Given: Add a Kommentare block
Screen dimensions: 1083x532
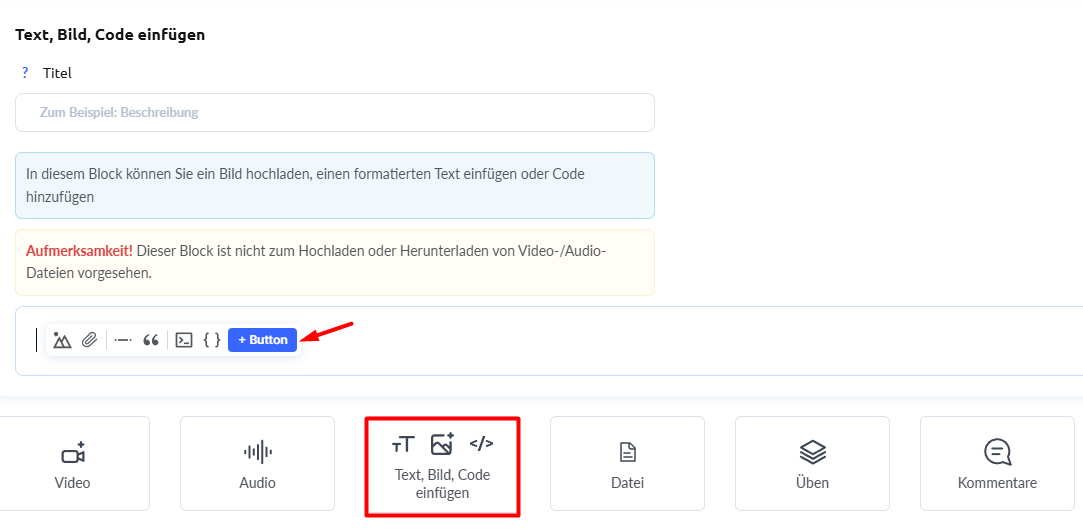Looking at the screenshot, I should (997, 464).
